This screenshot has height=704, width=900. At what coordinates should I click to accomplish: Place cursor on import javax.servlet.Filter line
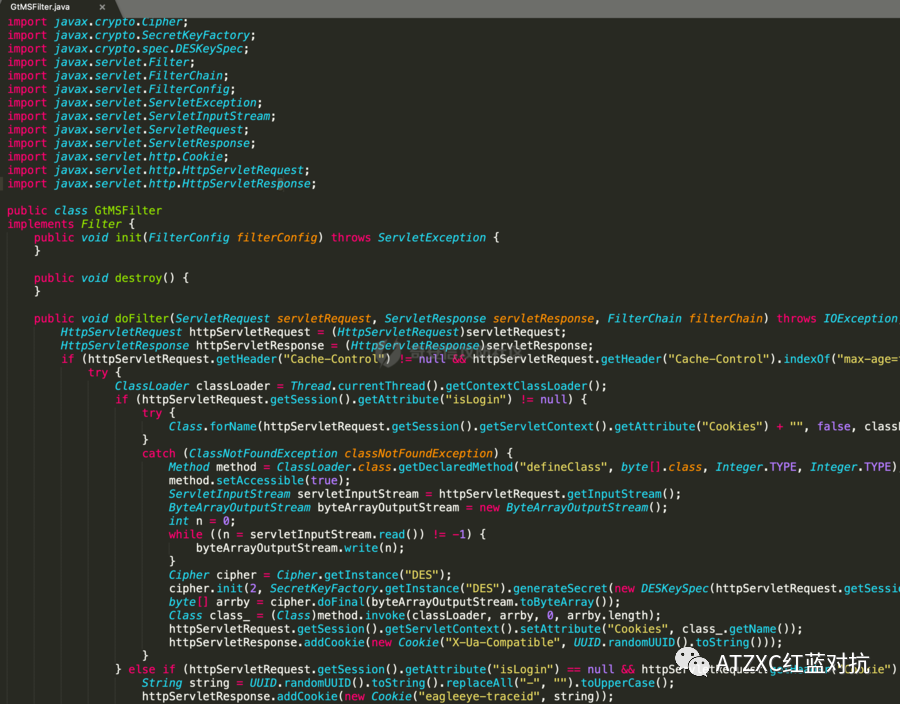[101, 63]
